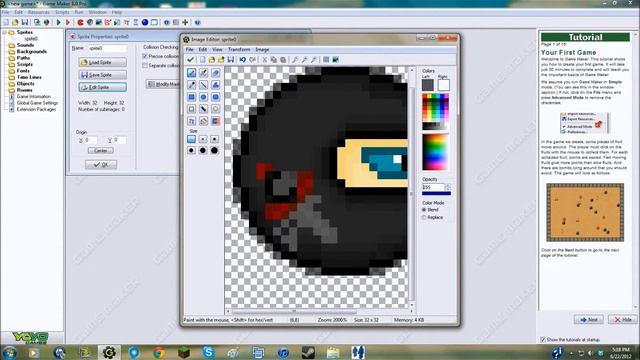This screenshot has width=640, height=360.
Task: Open the Scripts menu in Game Maker
Action: [x=62, y=12]
